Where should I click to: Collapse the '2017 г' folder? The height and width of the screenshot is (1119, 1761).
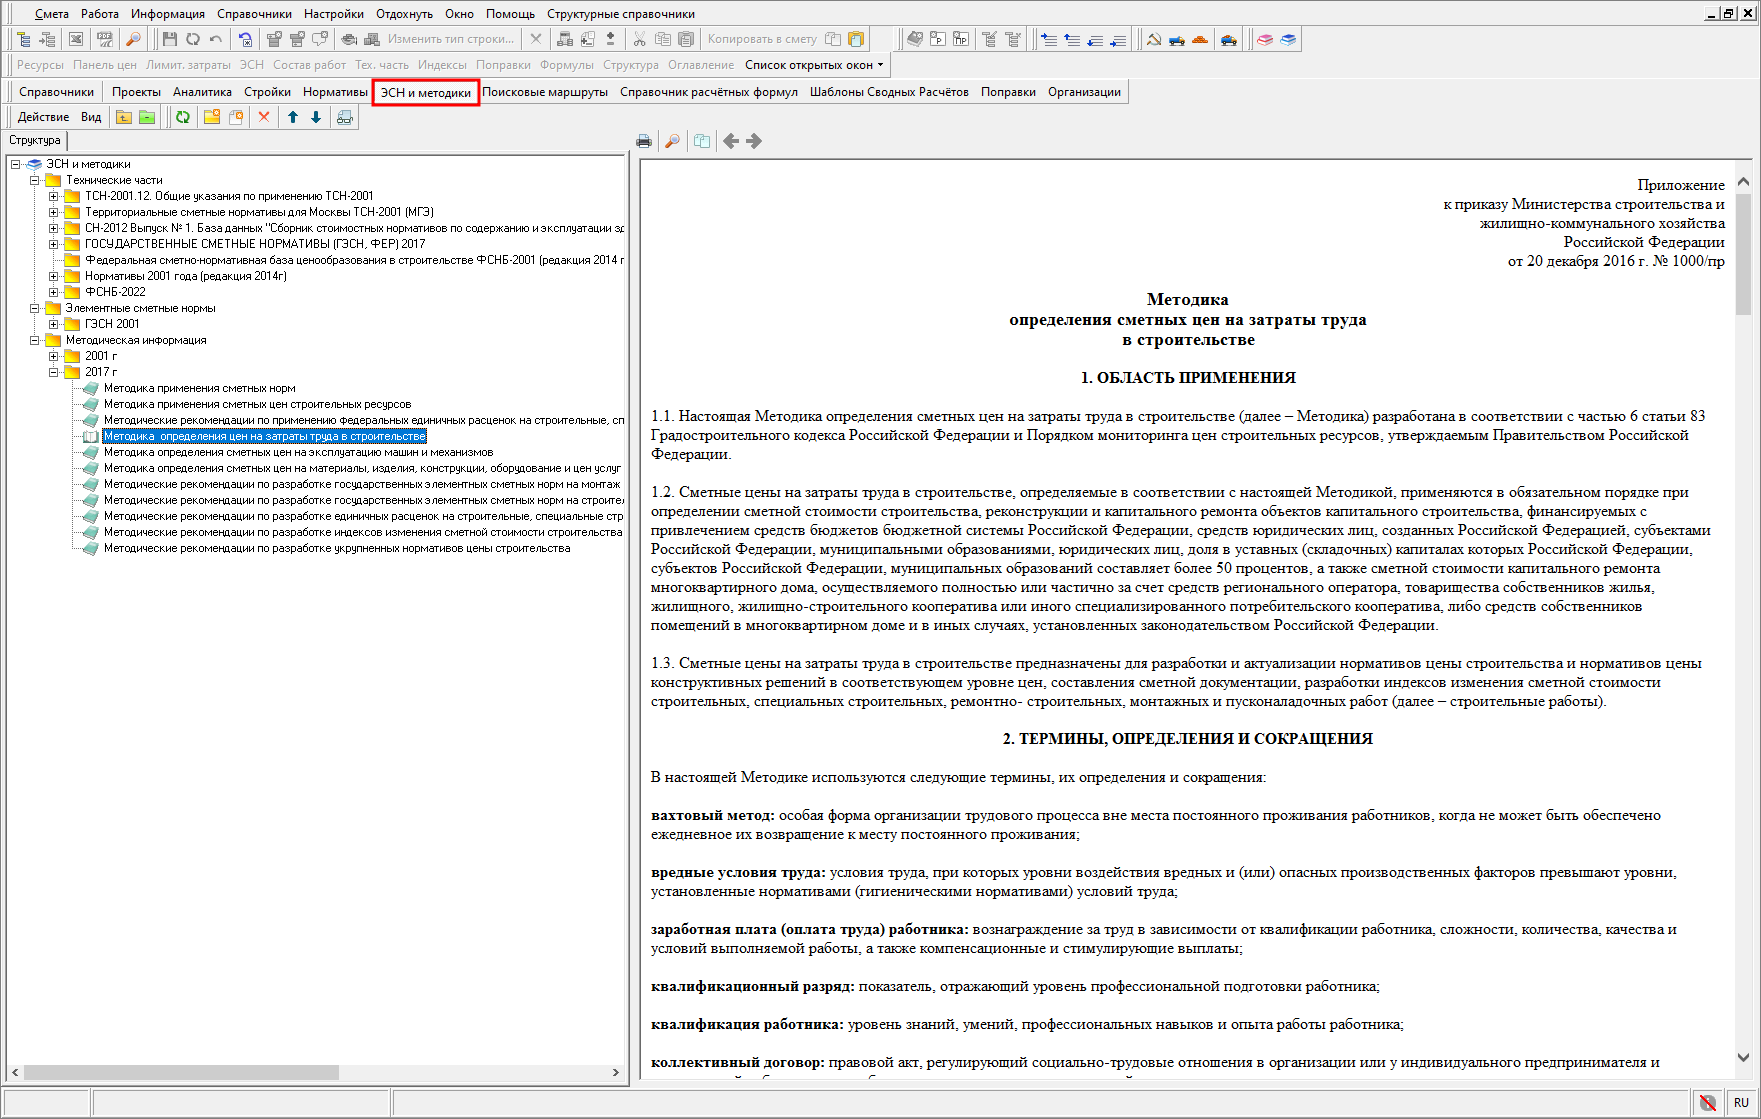coord(54,372)
